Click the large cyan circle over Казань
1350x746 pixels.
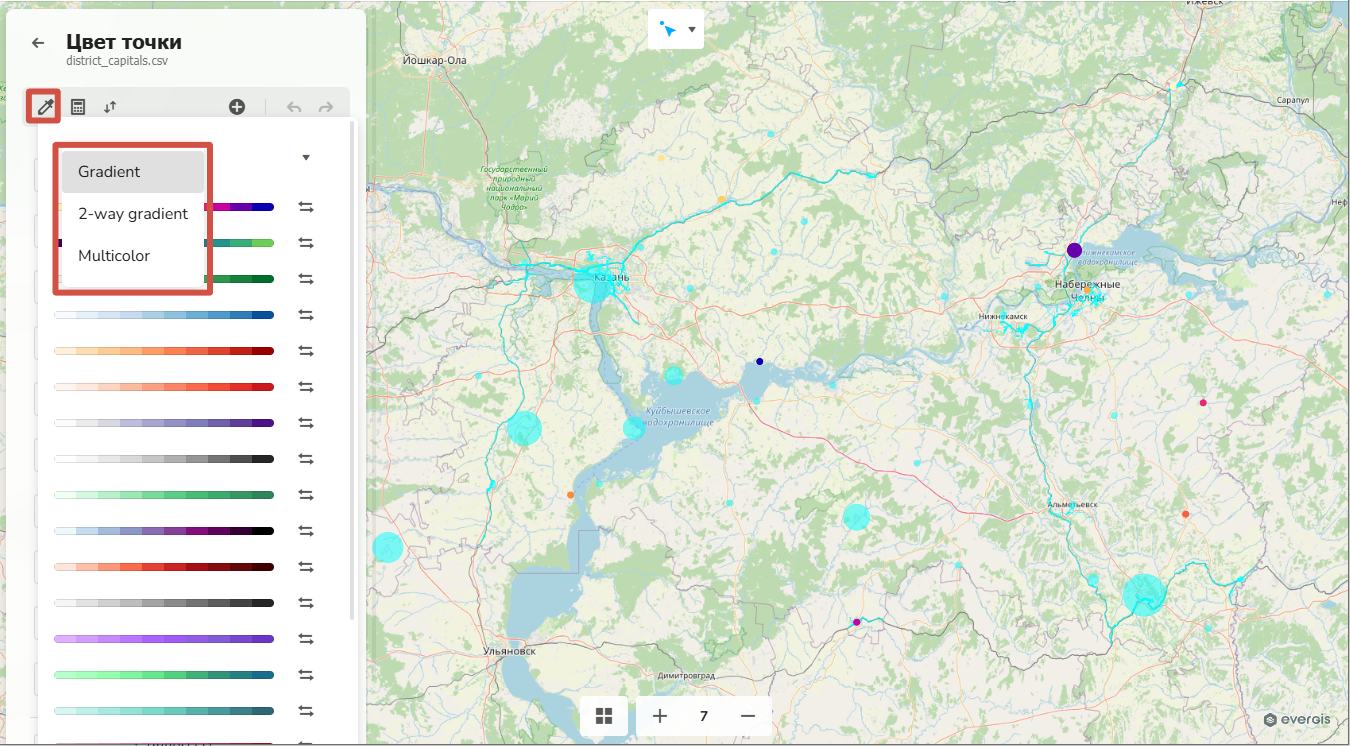592,283
